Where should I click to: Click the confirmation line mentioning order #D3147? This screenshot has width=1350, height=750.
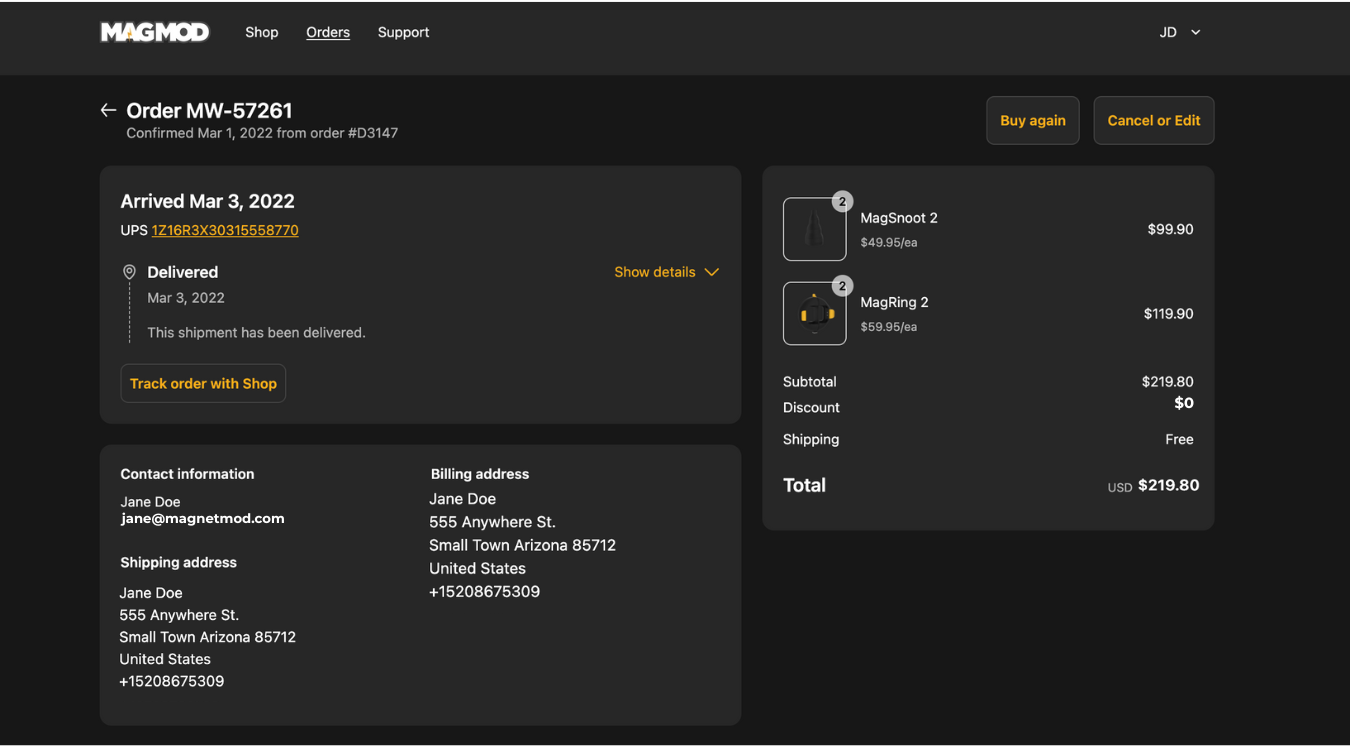(x=262, y=133)
